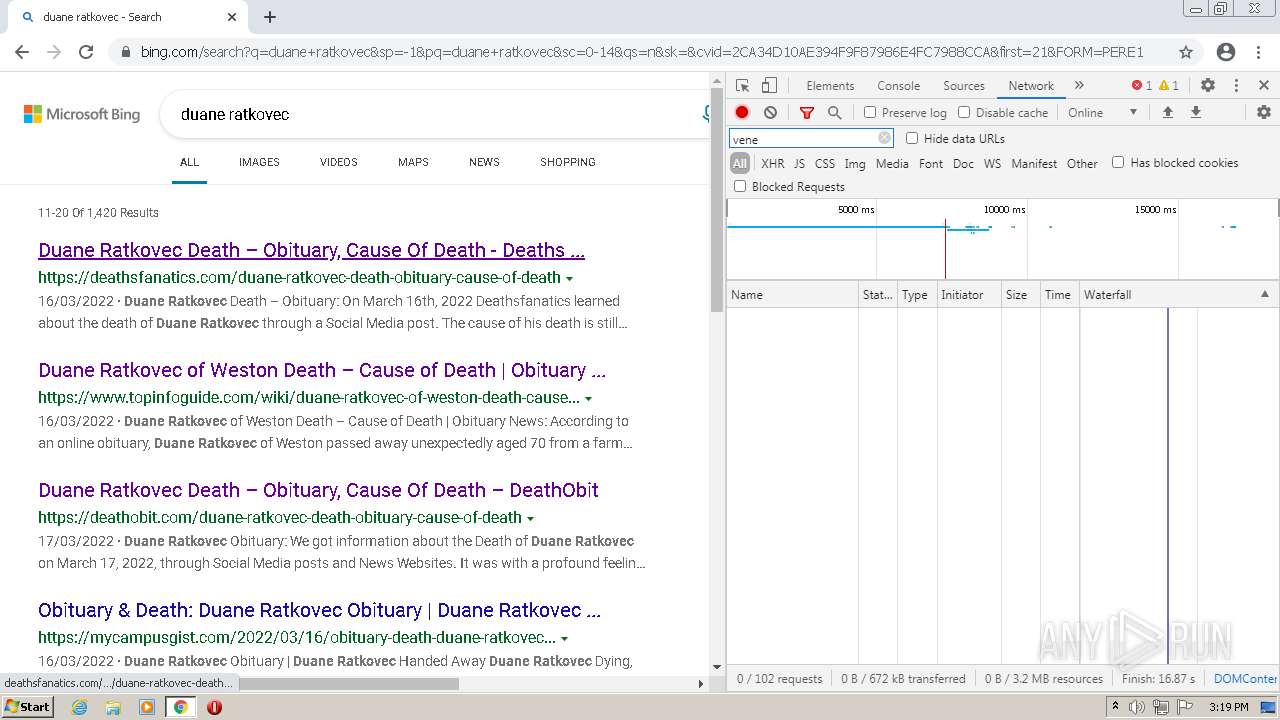This screenshot has width=1280, height=720.
Task: Open network search magnifier icon
Action: point(835,113)
